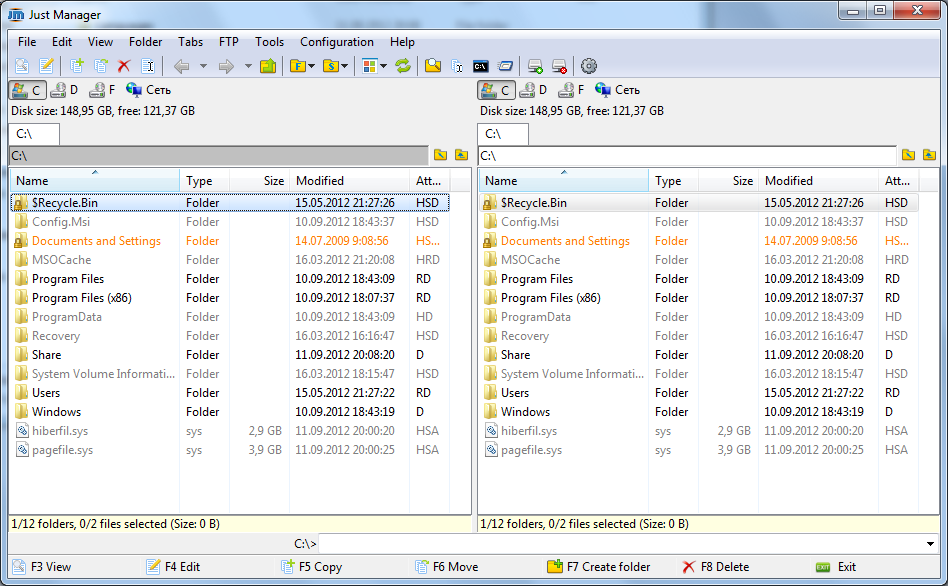Viewport: 948px width, 586px height.
Task: Open back history dropdown arrow
Action: click(203, 66)
